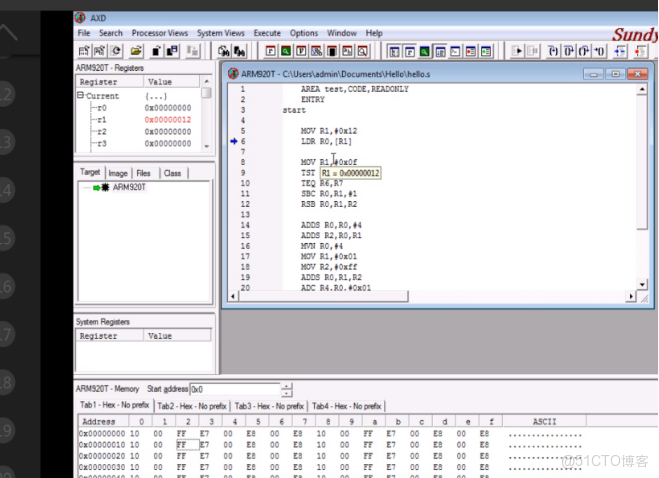The width and height of the screenshot is (659, 478).
Task: Click the binoculars Find icon in toolbar
Action: [224, 50]
